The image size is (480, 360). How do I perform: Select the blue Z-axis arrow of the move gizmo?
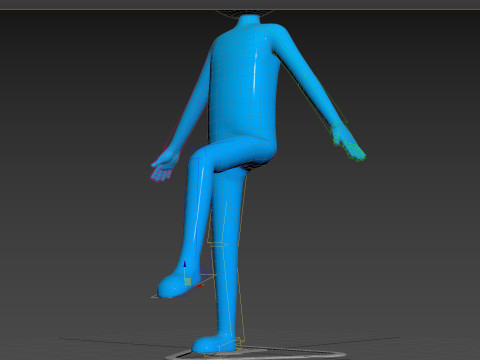click(184, 265)
